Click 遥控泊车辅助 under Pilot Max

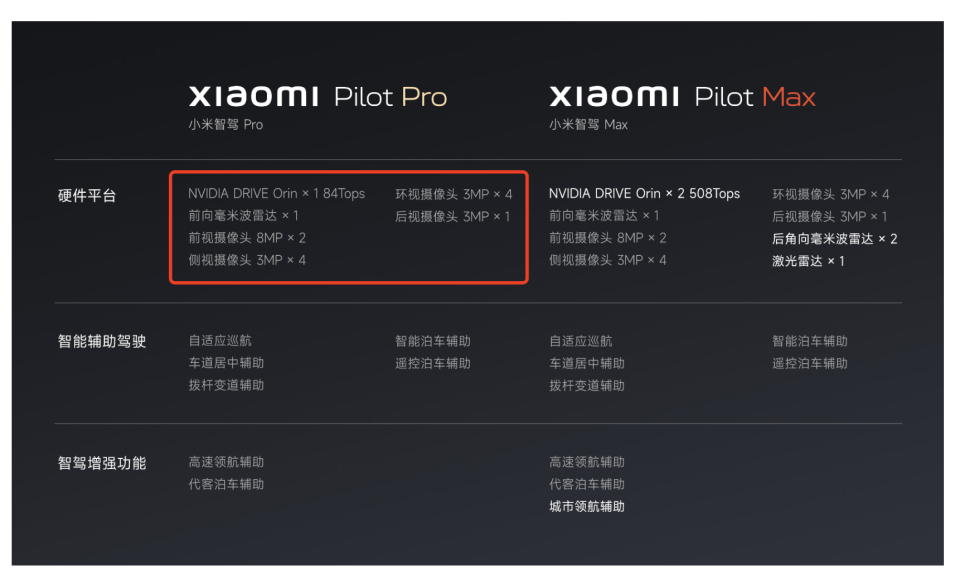pyautogui.click(x=809, y=363)
